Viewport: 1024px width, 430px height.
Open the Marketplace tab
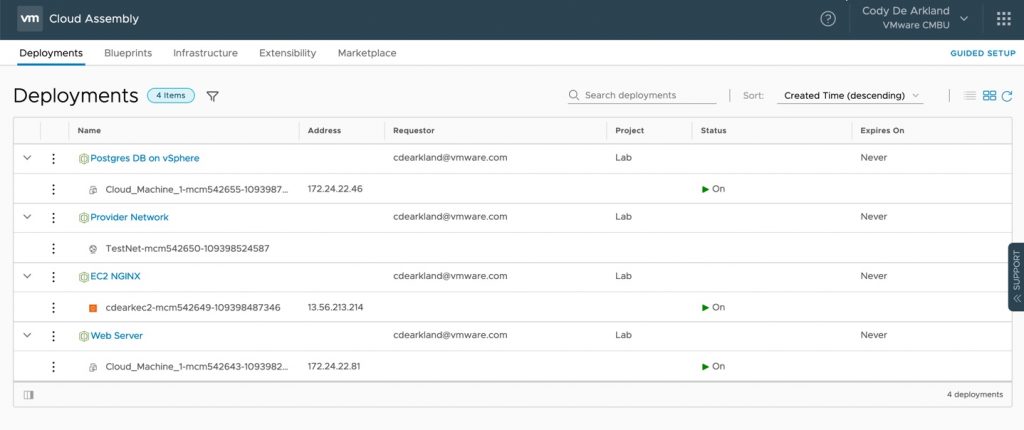point(367,53)
